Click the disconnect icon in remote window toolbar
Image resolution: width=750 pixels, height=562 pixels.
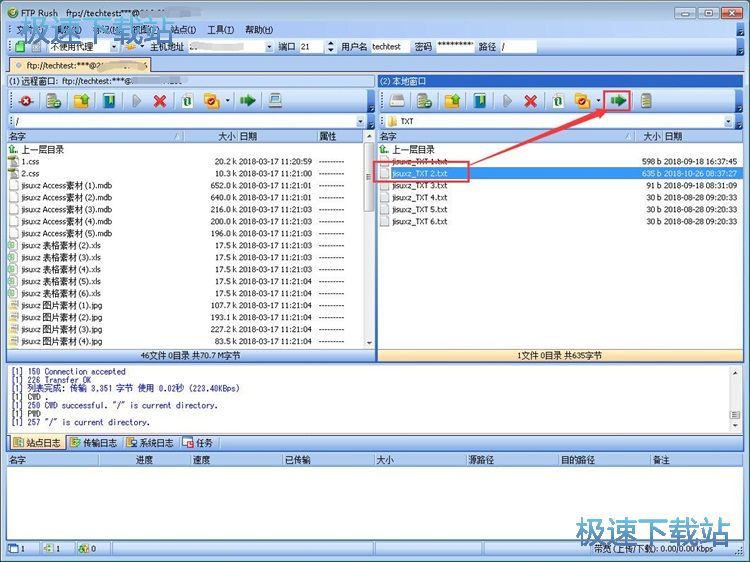click(25, 101)
